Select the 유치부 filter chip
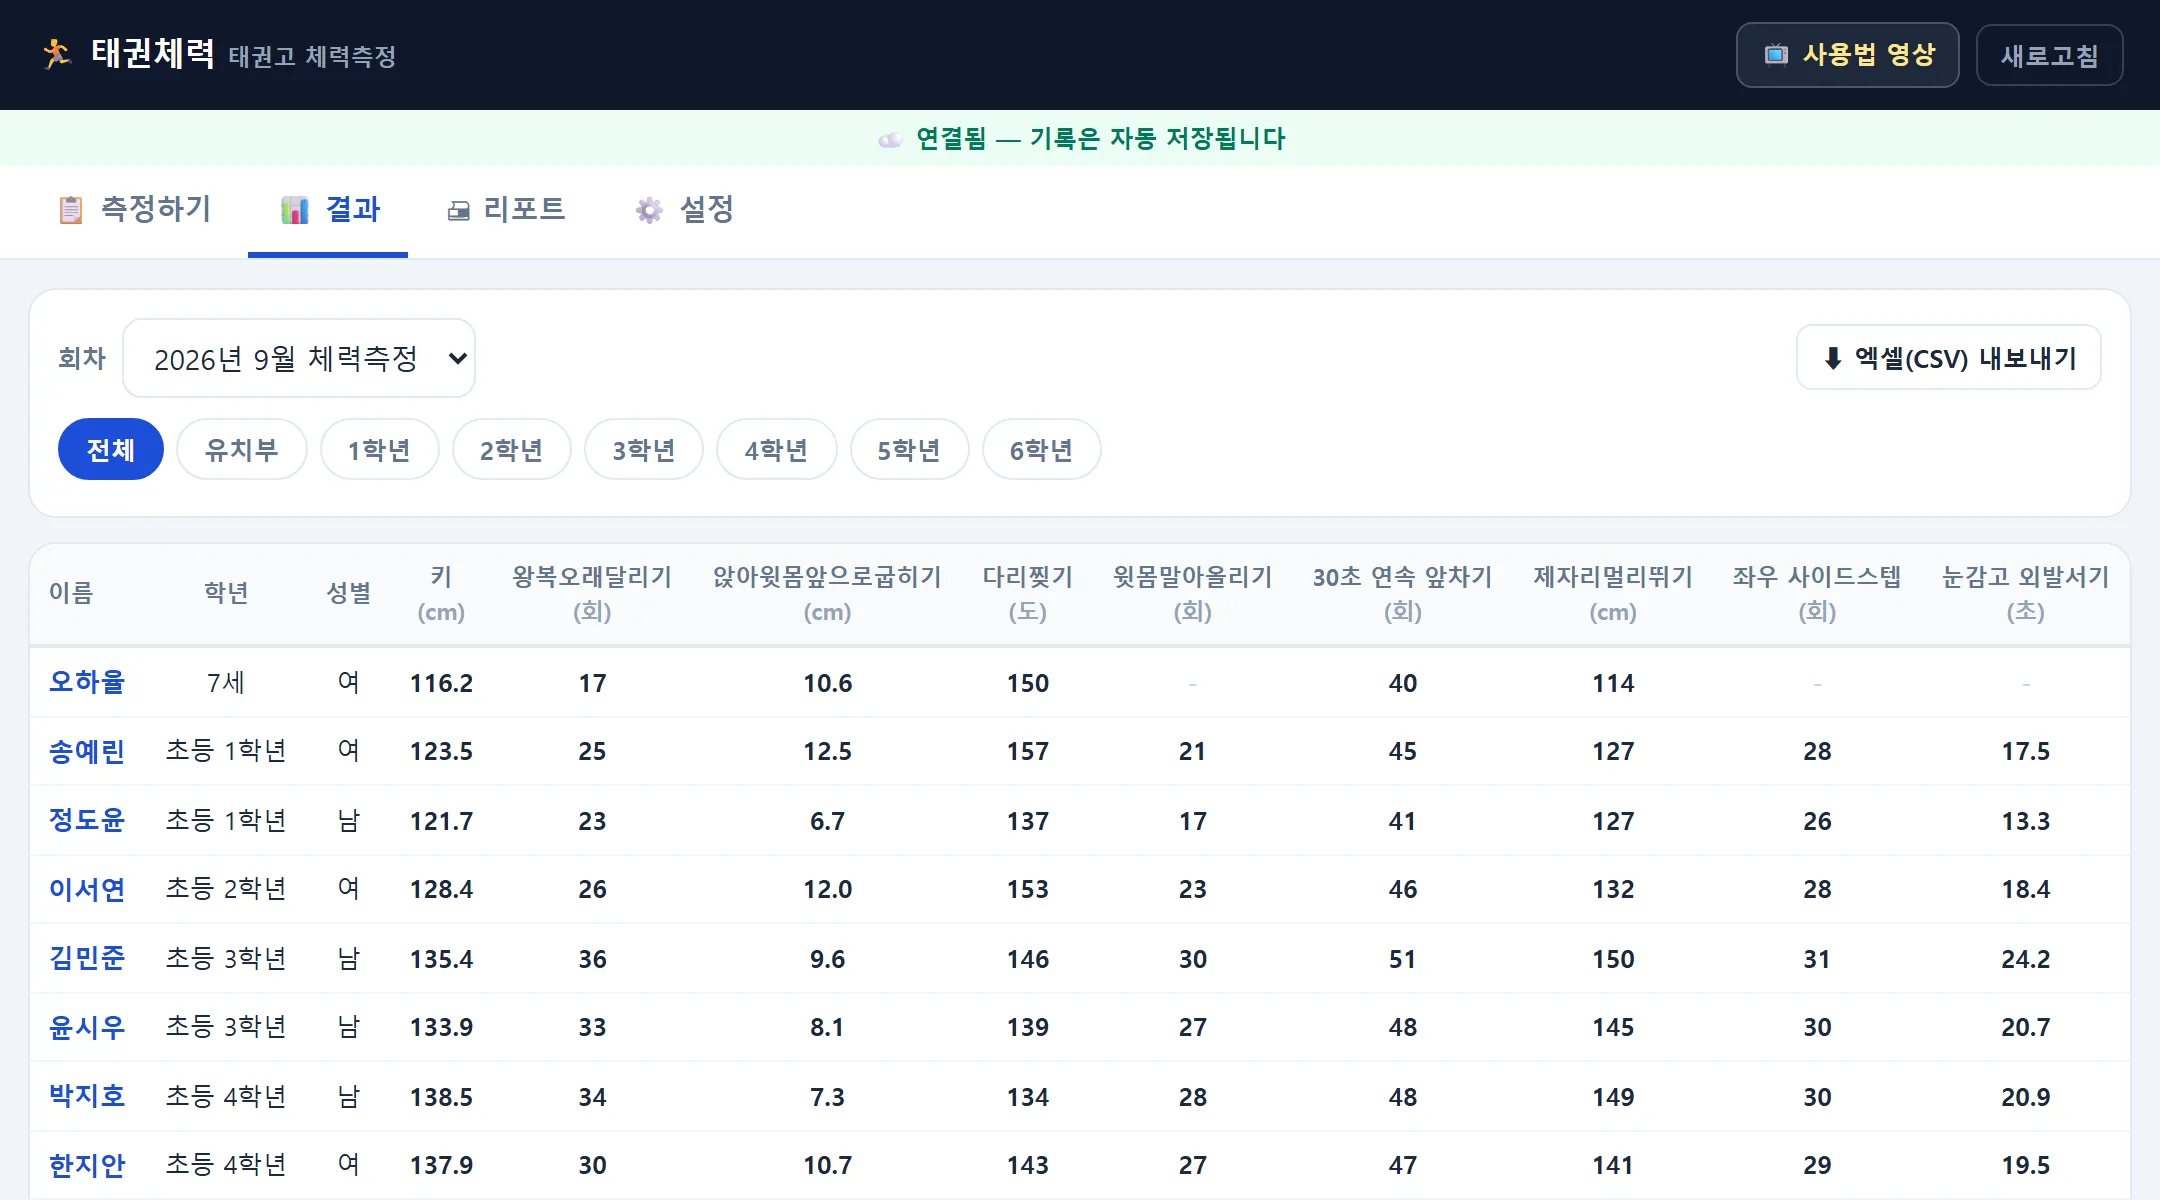The height and width of the screenshot is (1200, 2160). [x=242, y=449]
